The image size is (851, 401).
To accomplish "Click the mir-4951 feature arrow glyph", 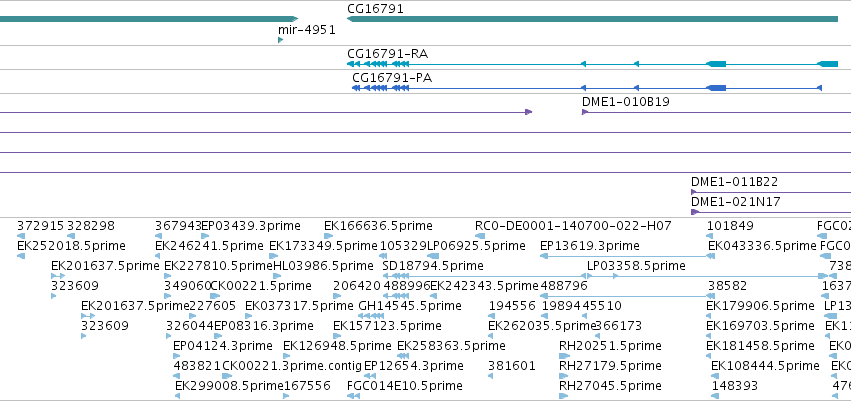I will point(280,40).
